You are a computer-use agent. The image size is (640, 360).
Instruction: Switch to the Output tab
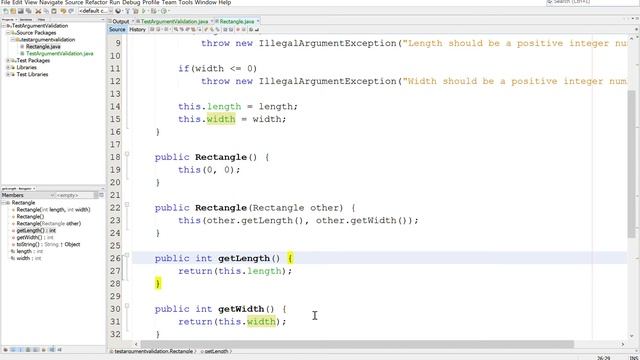pyautogui.click(x=120, y=21)
